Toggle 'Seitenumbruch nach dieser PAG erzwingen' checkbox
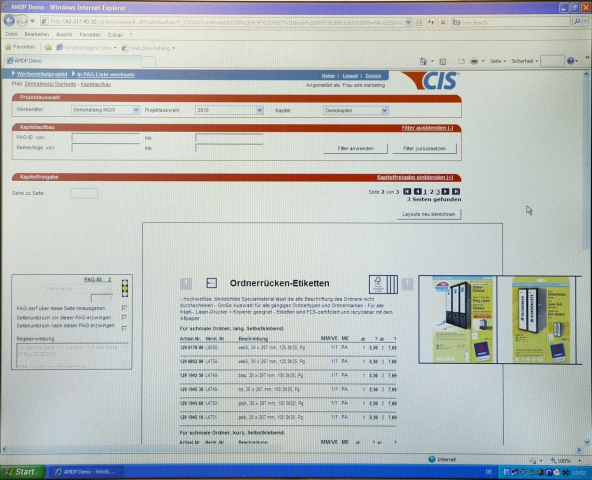Viewport: 592px width, 480px height. 124,328
